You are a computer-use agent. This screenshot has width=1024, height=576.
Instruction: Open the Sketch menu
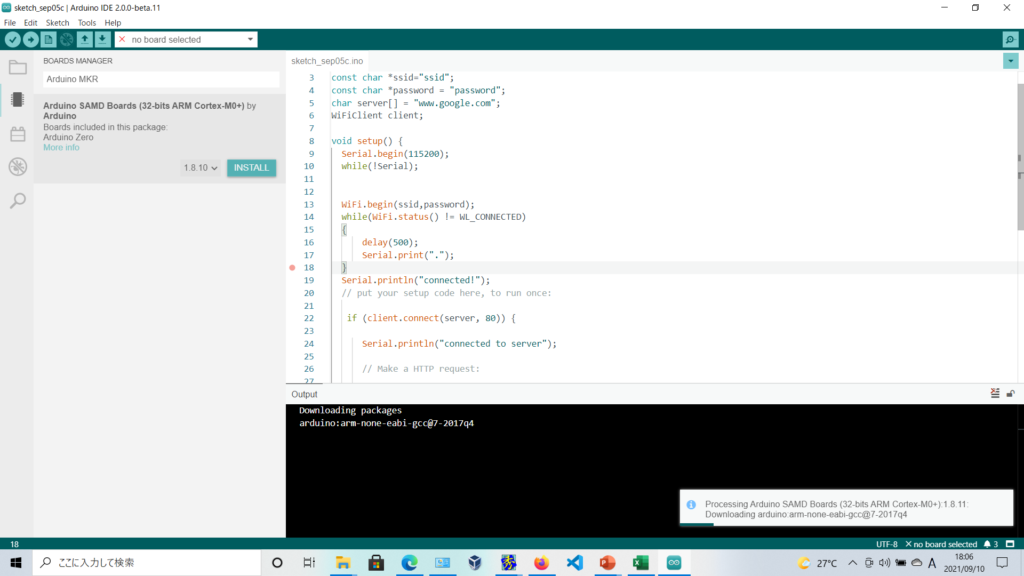click(57, 22)
